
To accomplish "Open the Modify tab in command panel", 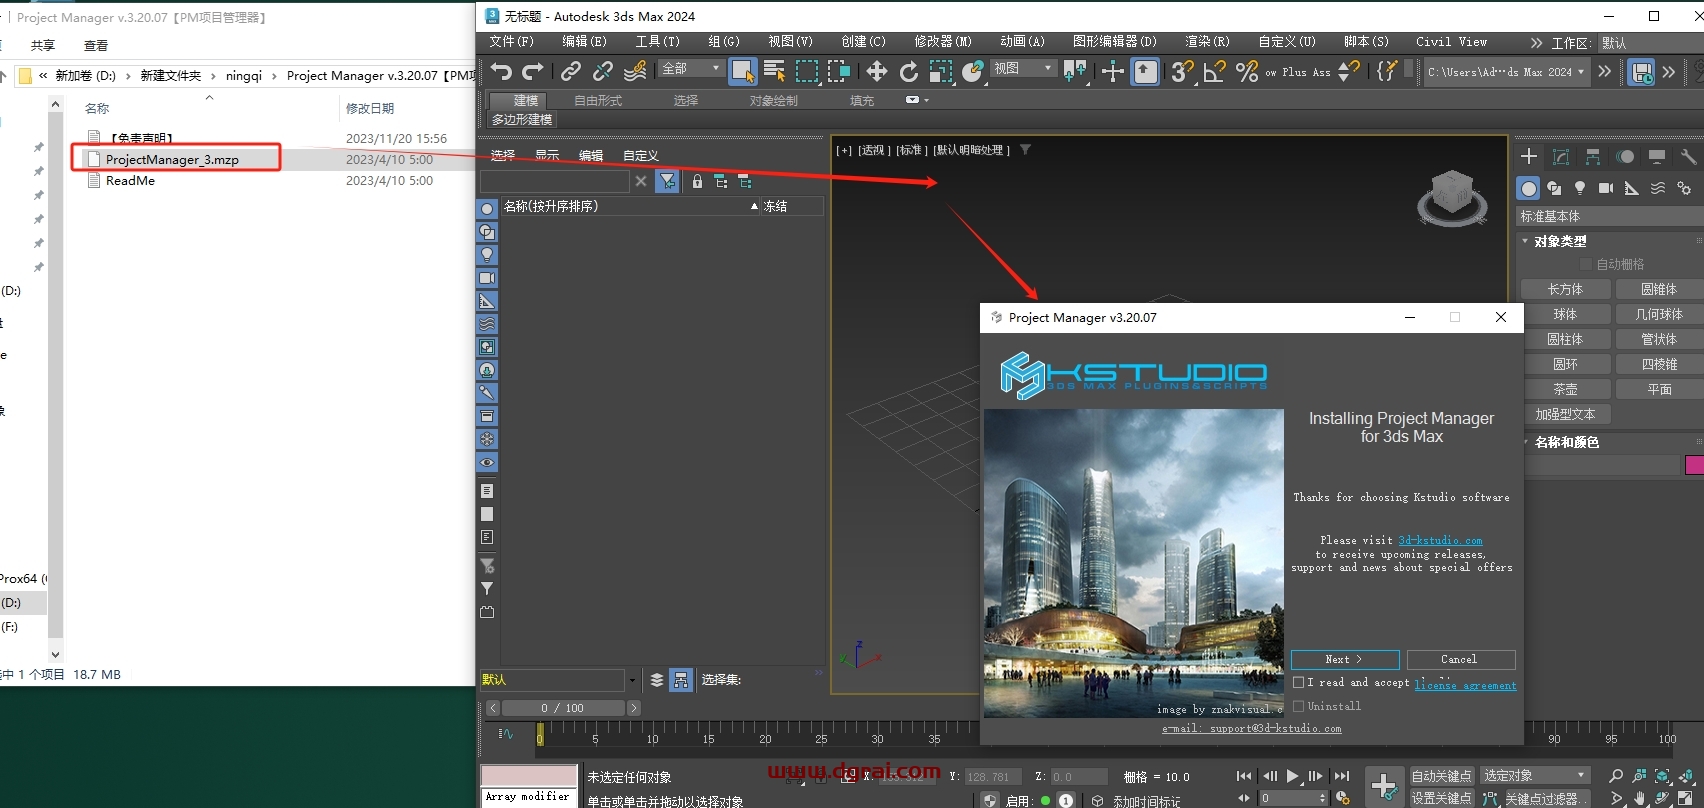I will coord(1561,157).
